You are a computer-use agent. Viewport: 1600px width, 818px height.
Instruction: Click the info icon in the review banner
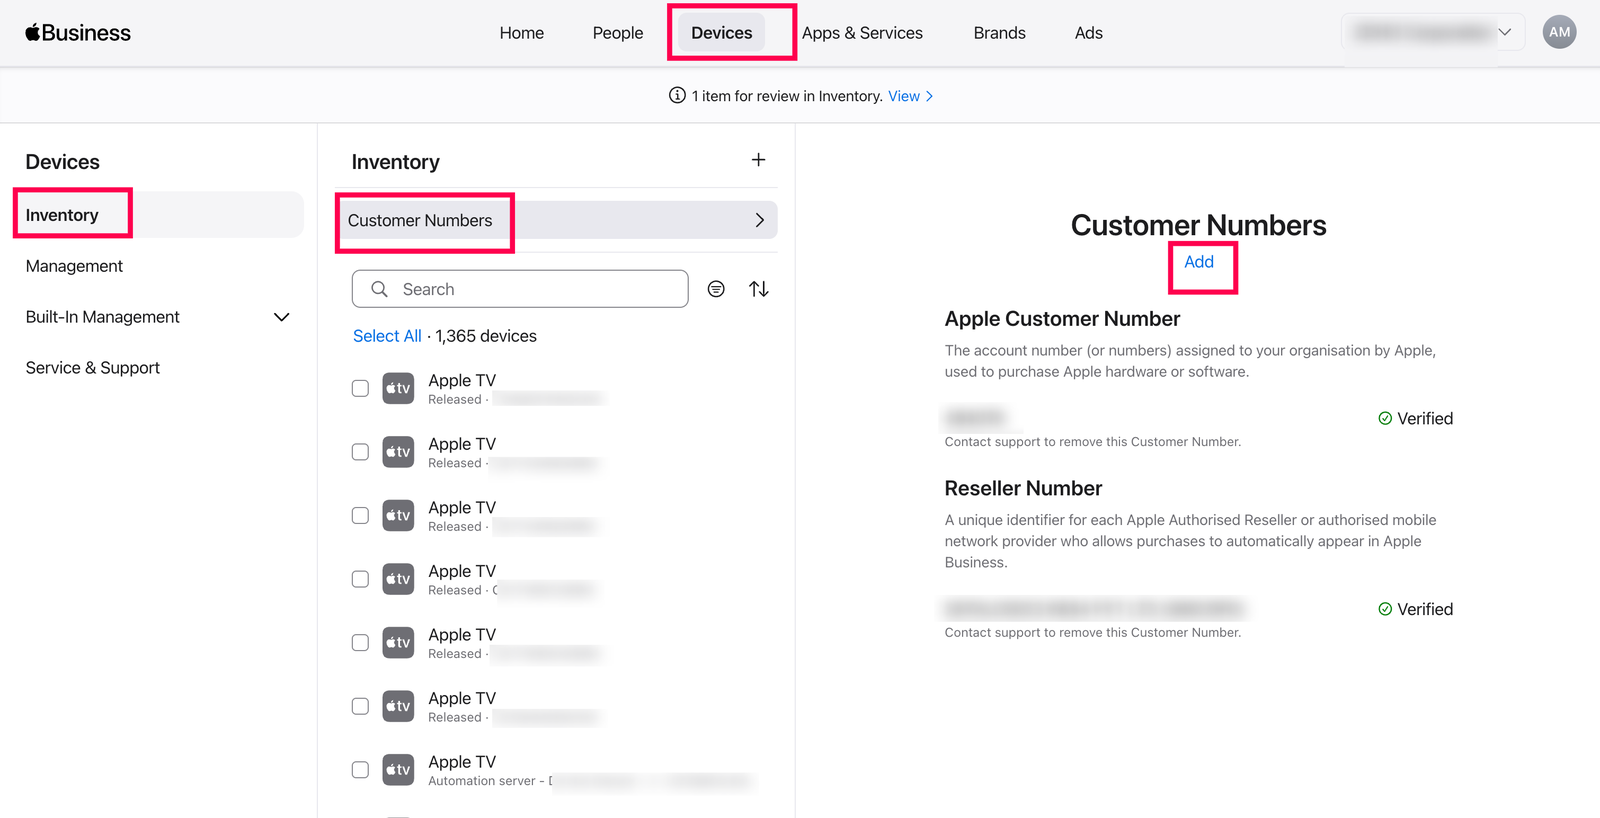[677, 96]
